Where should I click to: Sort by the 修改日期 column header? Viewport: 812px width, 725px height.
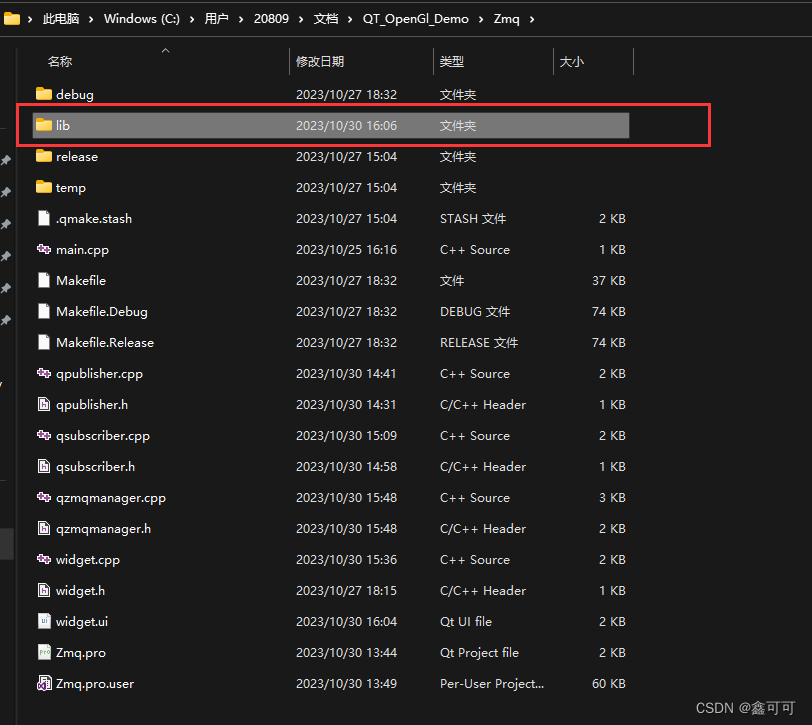[320, 62]
